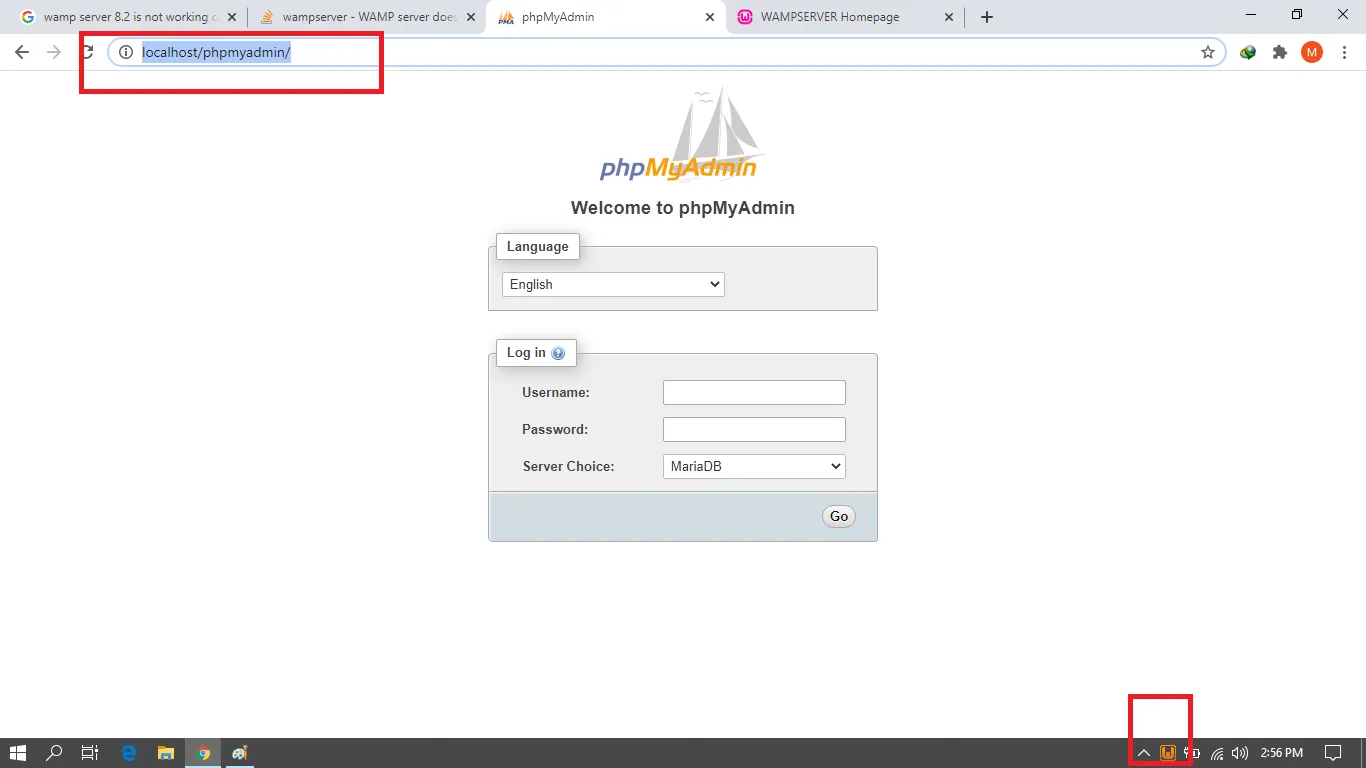
Task: Click the 'Server Choice:' label
Action: 569,466
